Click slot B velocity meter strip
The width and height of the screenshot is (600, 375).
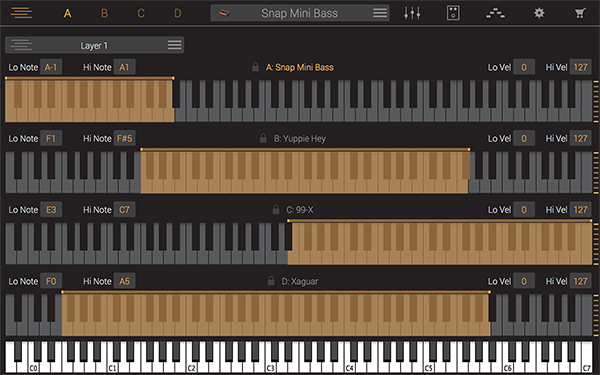[x=596, y=173]
